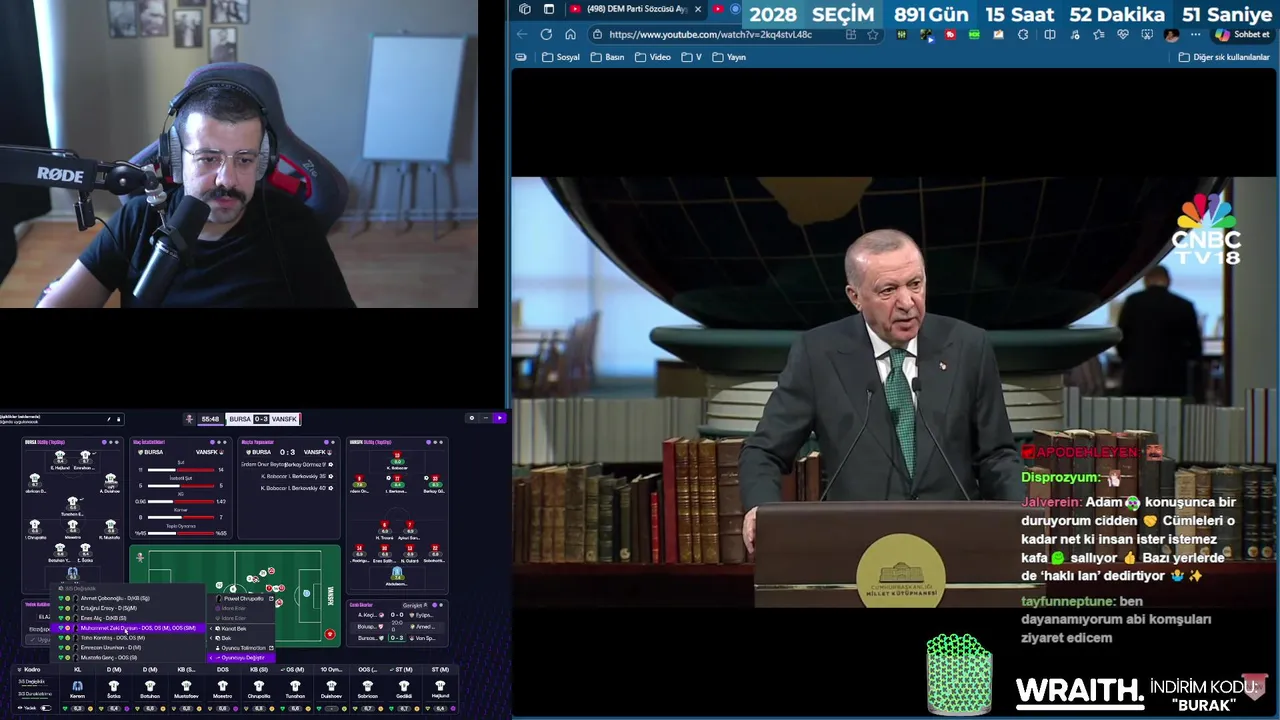Select Sobričan shirt in the Kadro bar
This screenshot has height=720, width=1280.
[x=367, y=686]
